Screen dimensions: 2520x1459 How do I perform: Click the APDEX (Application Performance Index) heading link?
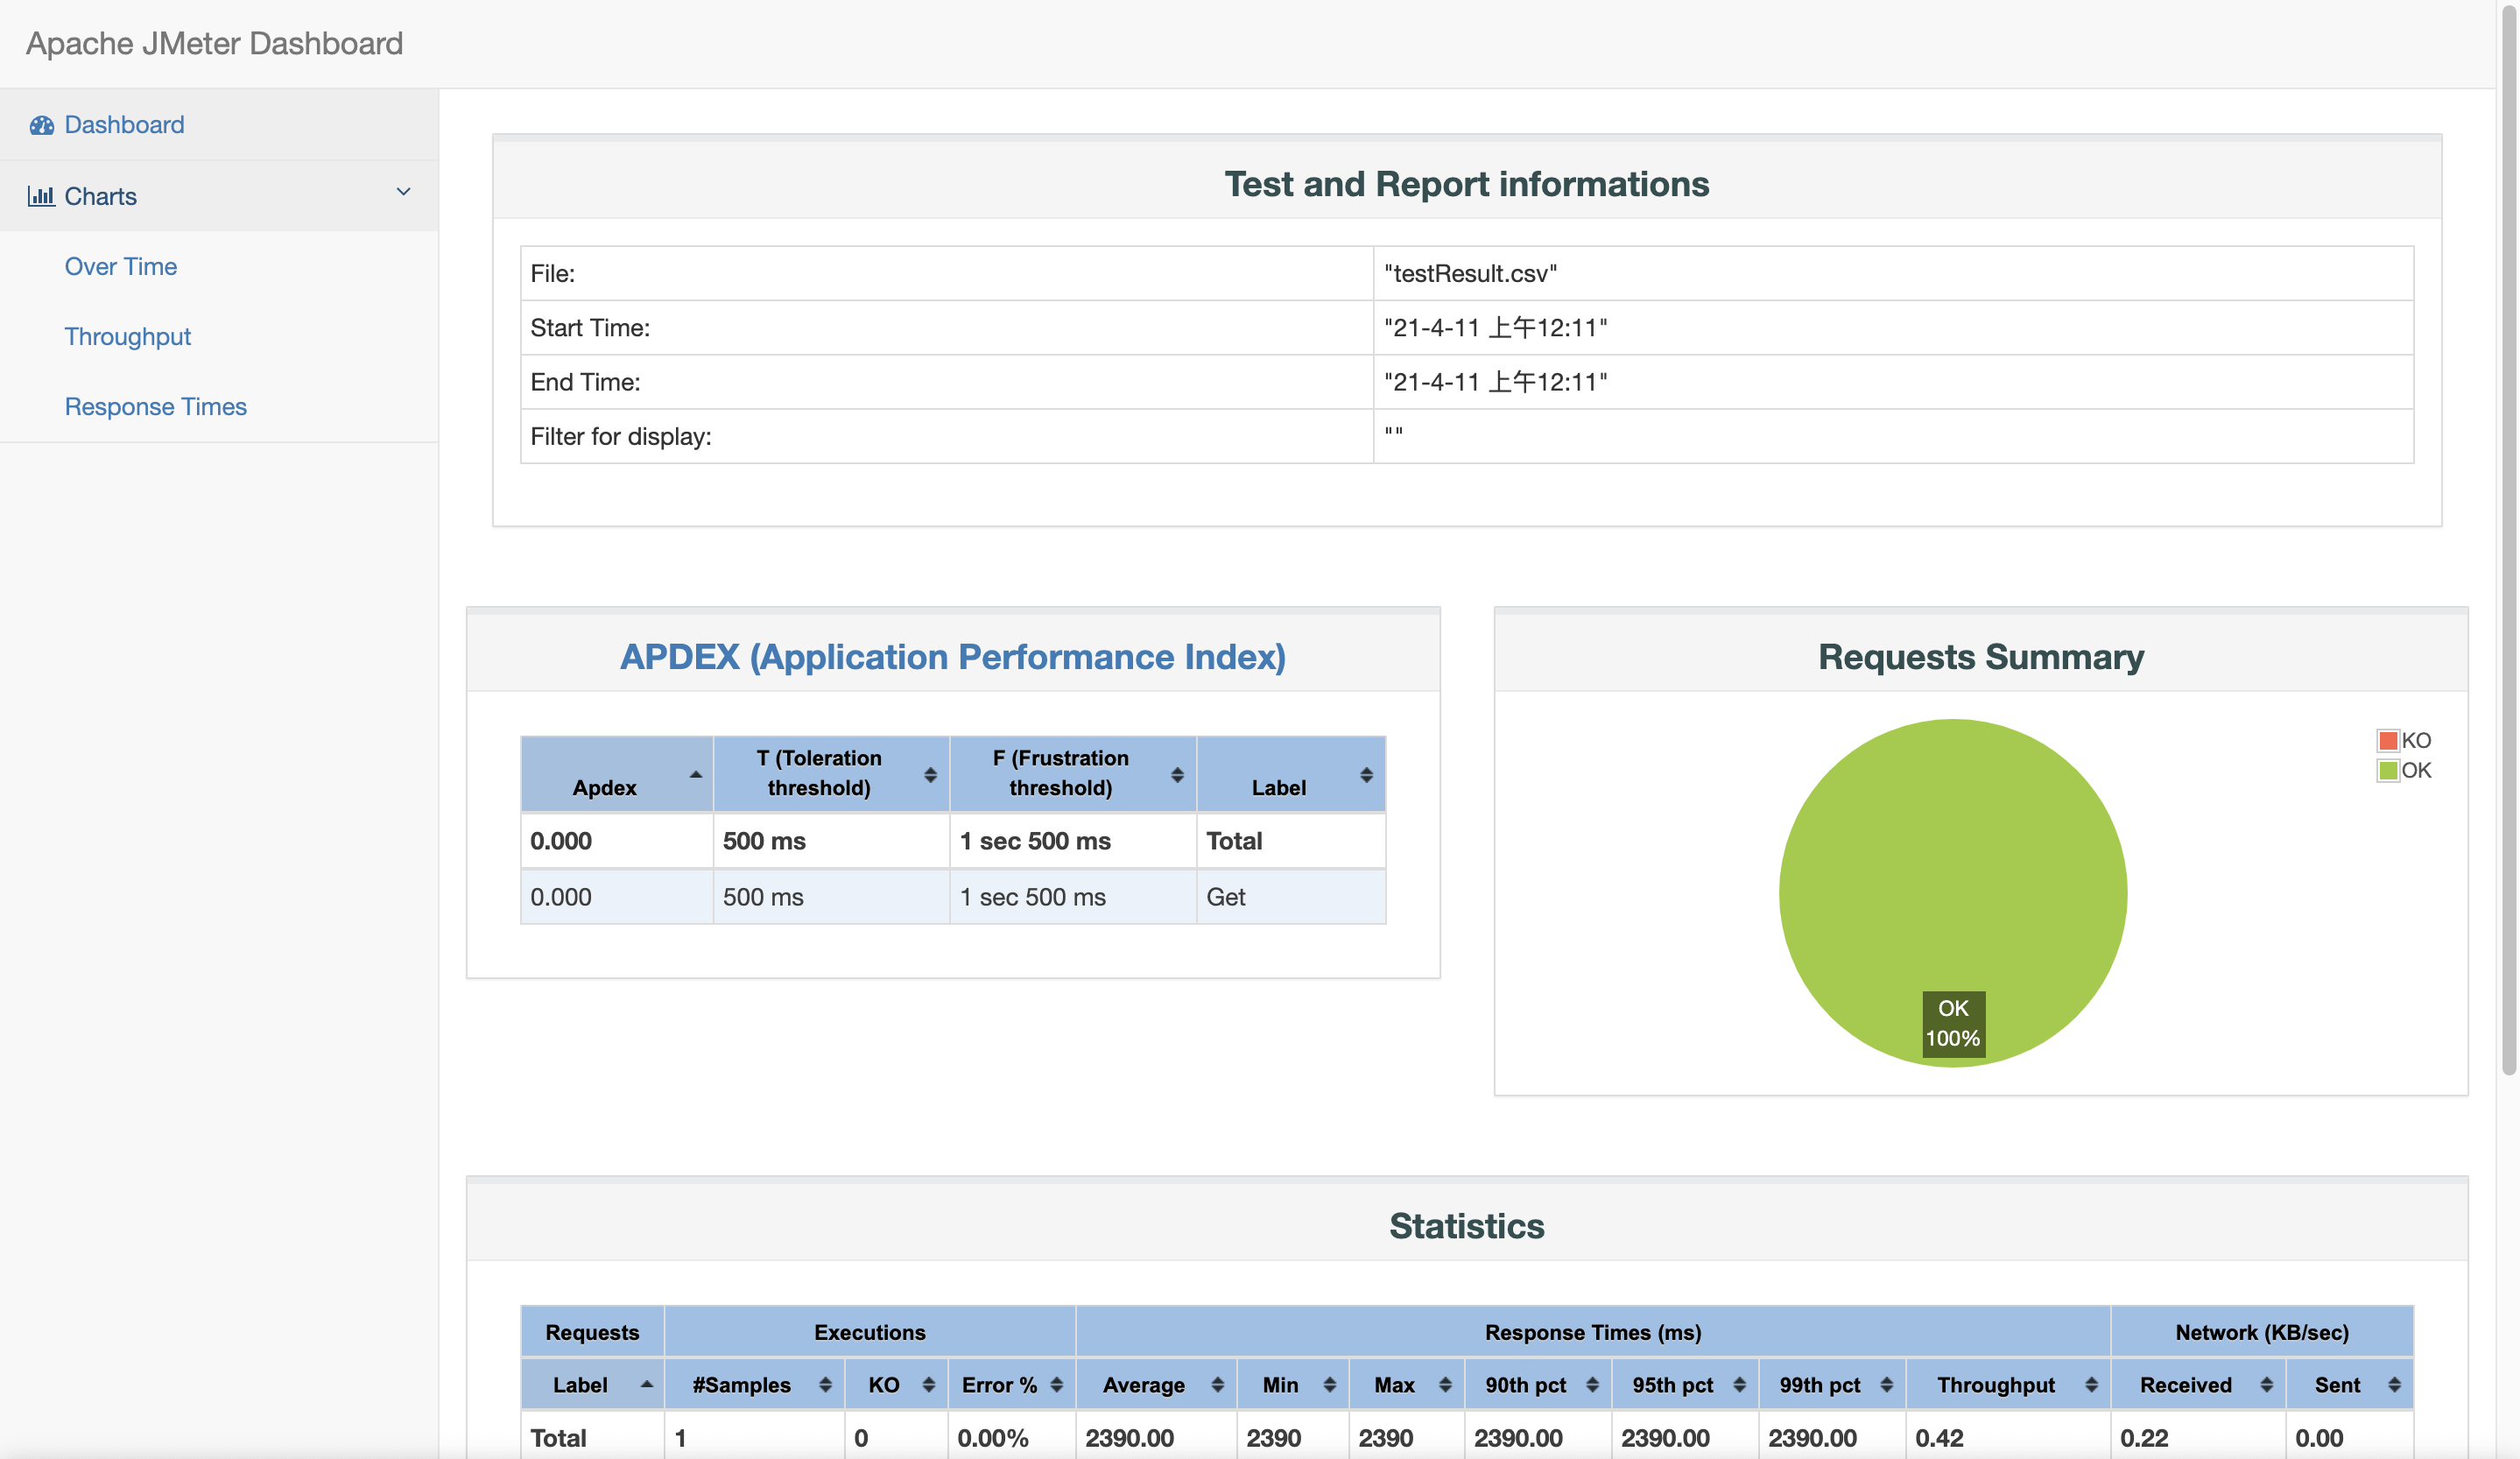click(x=953, y=657)
